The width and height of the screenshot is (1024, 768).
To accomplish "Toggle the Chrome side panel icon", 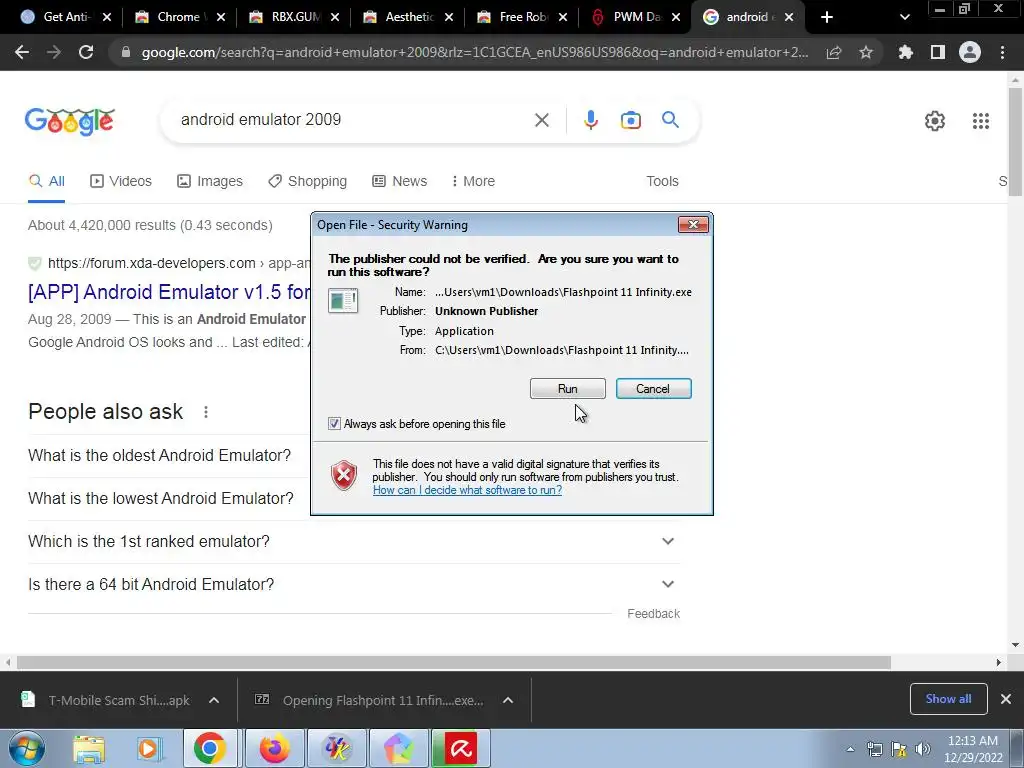I will pos(938,52).
